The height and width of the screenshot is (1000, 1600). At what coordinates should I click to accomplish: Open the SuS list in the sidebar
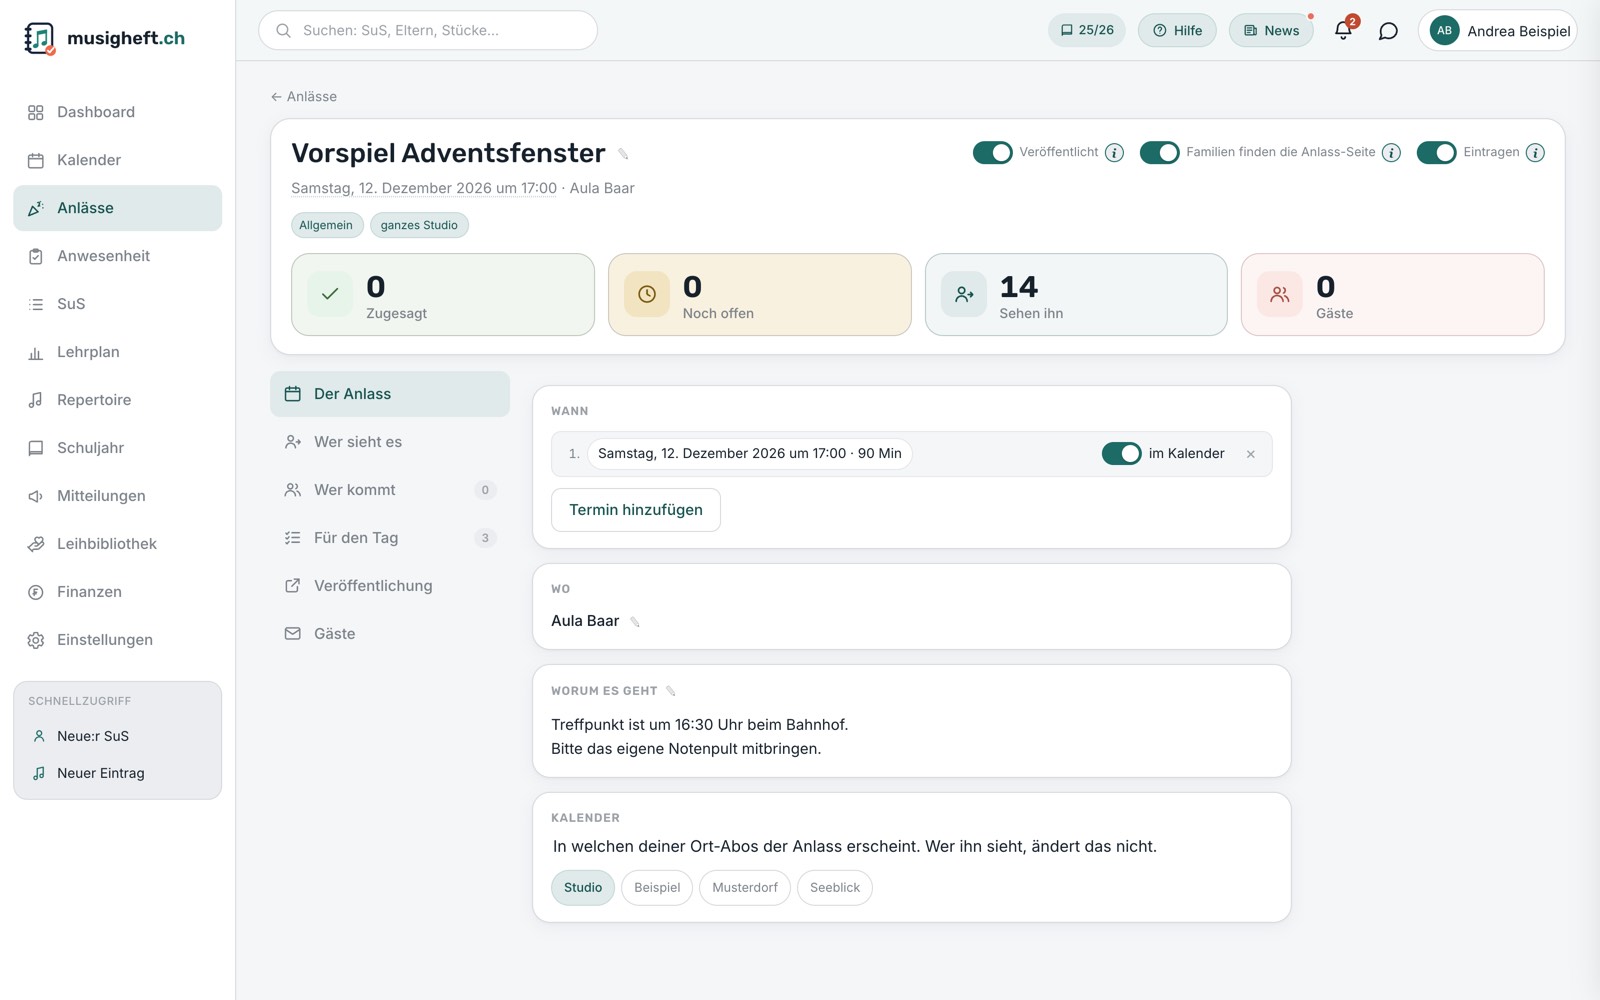click(118, 304)
